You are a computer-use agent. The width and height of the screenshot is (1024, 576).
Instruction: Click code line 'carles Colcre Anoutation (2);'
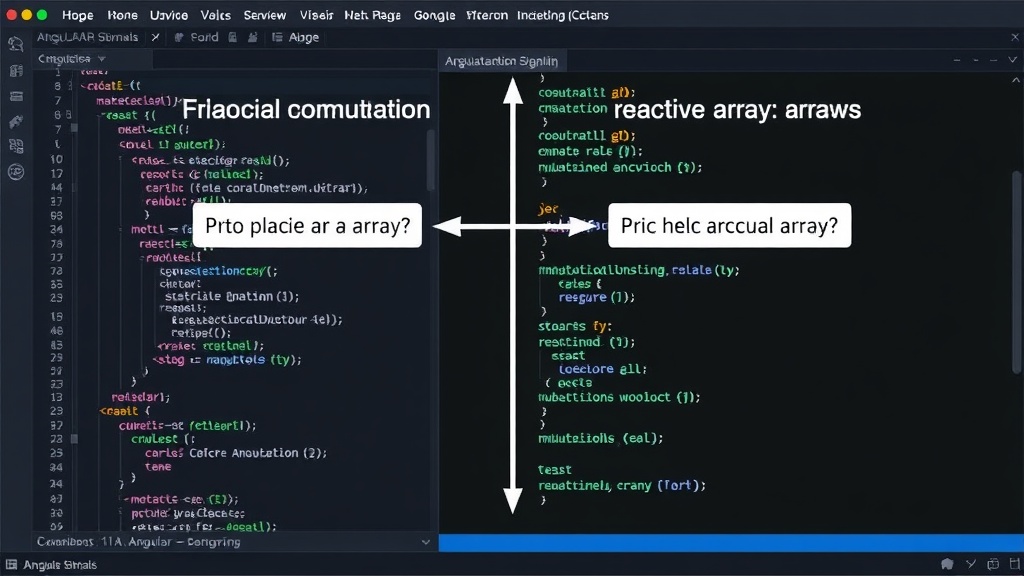236,453
